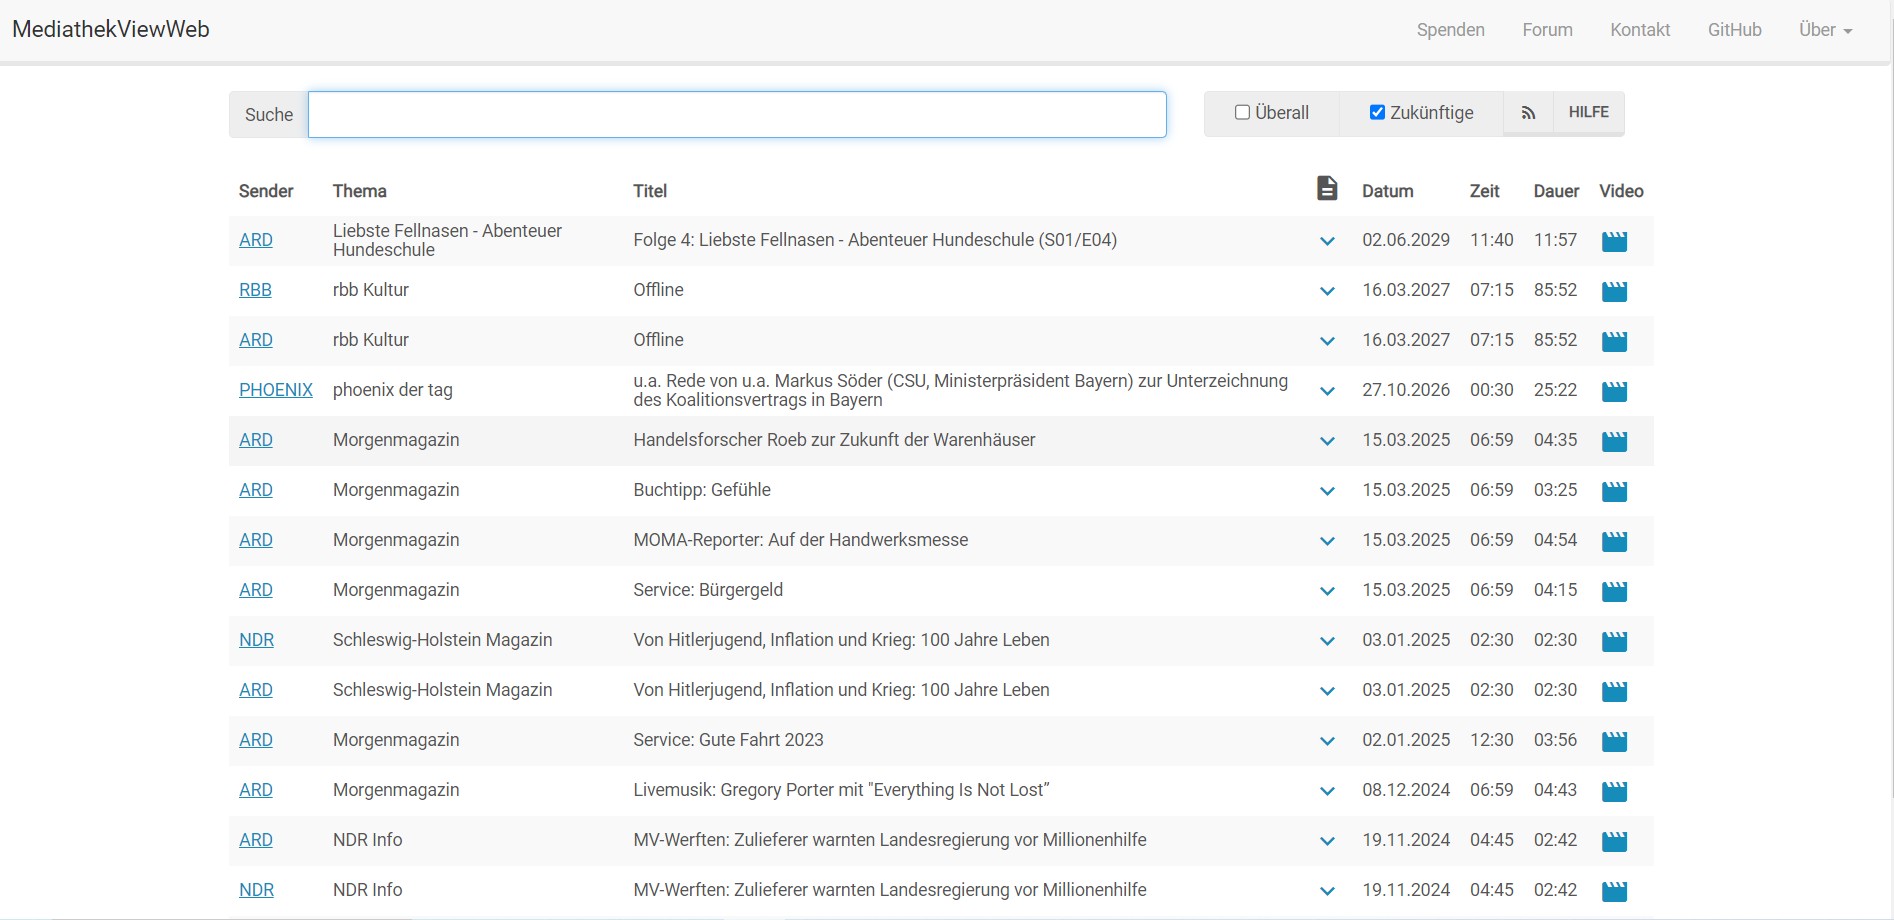Expand details in ARD Schleswig-Holstein Magazin row

click(x=1327, y=691)
